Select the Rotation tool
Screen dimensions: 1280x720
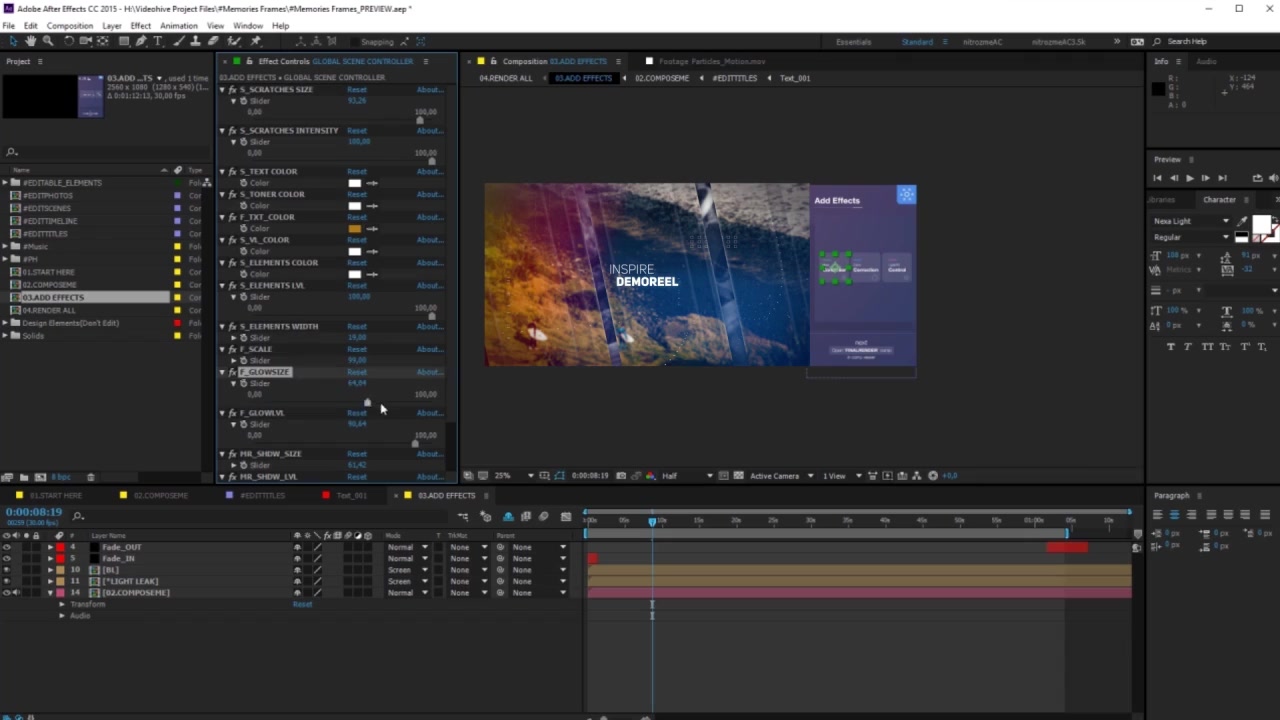(x=69, y=41)
